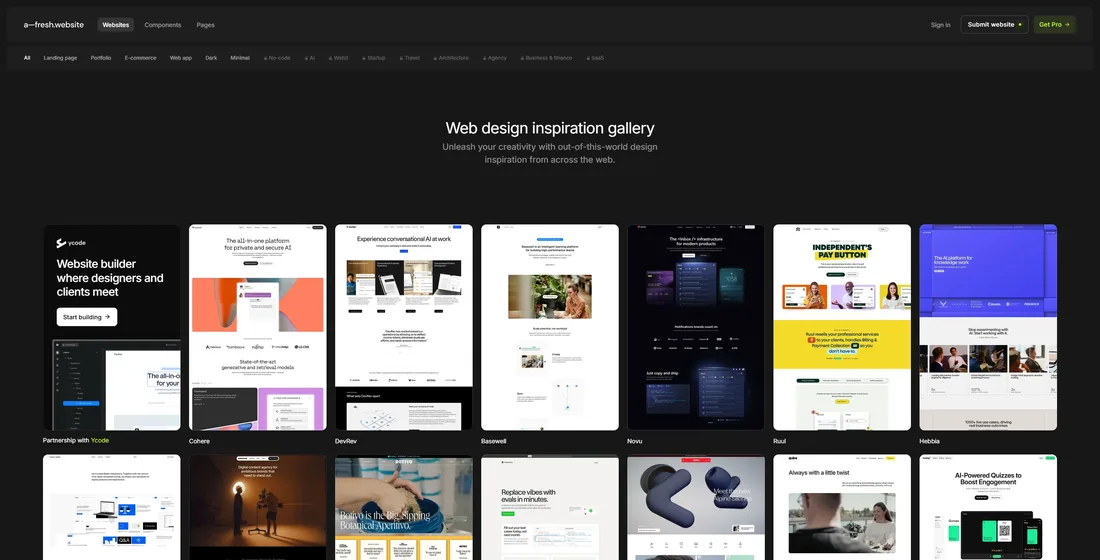
Task: Click the locked Web3 filter
Action: pos(339,58)
